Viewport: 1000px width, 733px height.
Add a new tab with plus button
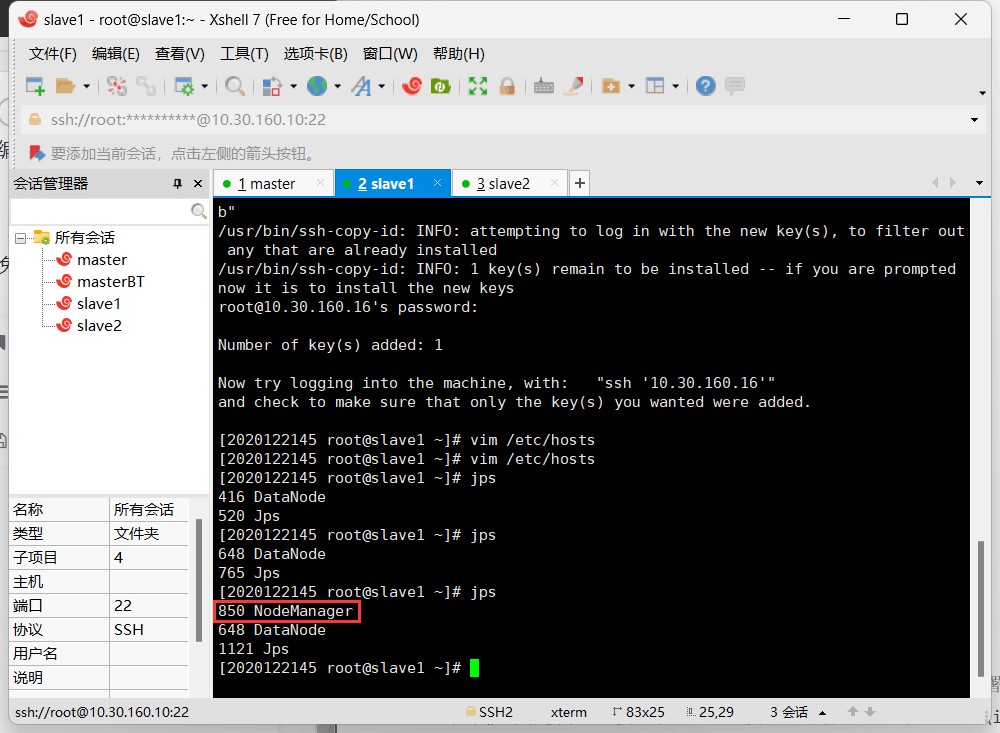579,183
